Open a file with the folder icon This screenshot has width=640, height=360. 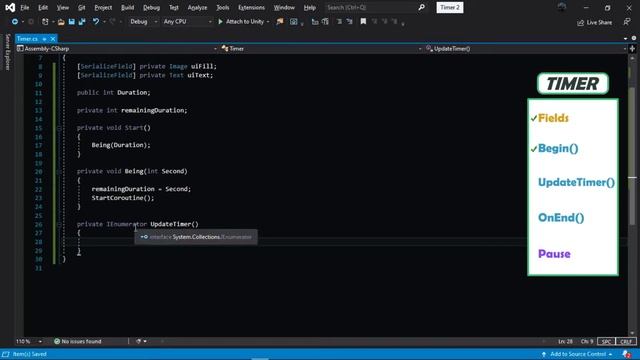61,22
